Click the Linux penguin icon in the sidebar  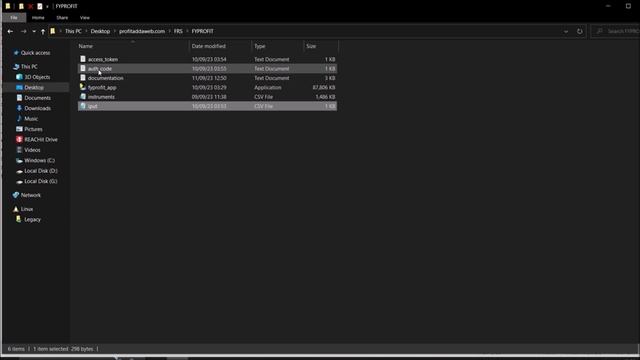16,209
